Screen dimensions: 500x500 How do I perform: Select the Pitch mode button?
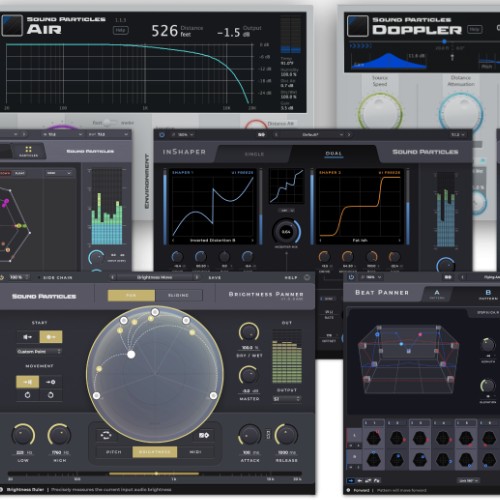coord(114,452)
